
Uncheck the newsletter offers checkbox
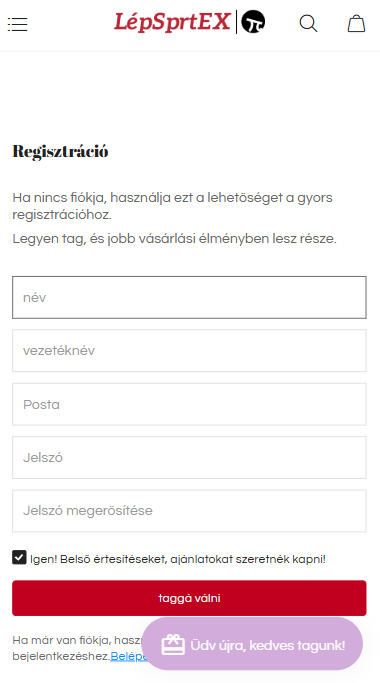click(x=19, y=557)
